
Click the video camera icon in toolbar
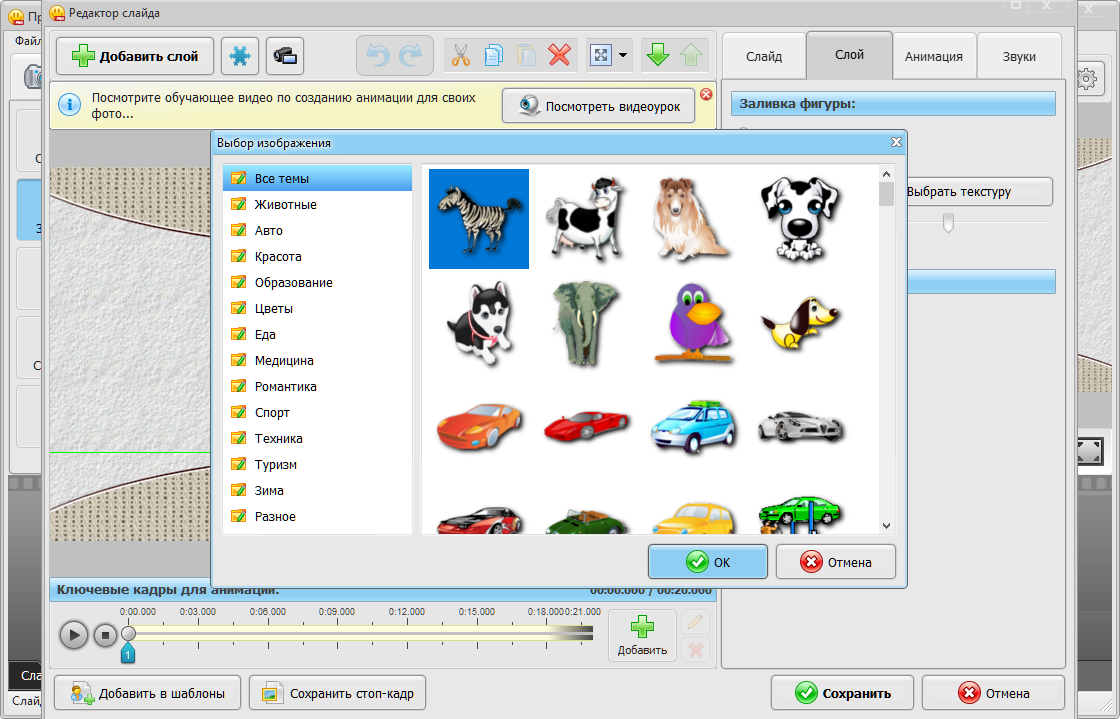[x=285, y=56]
